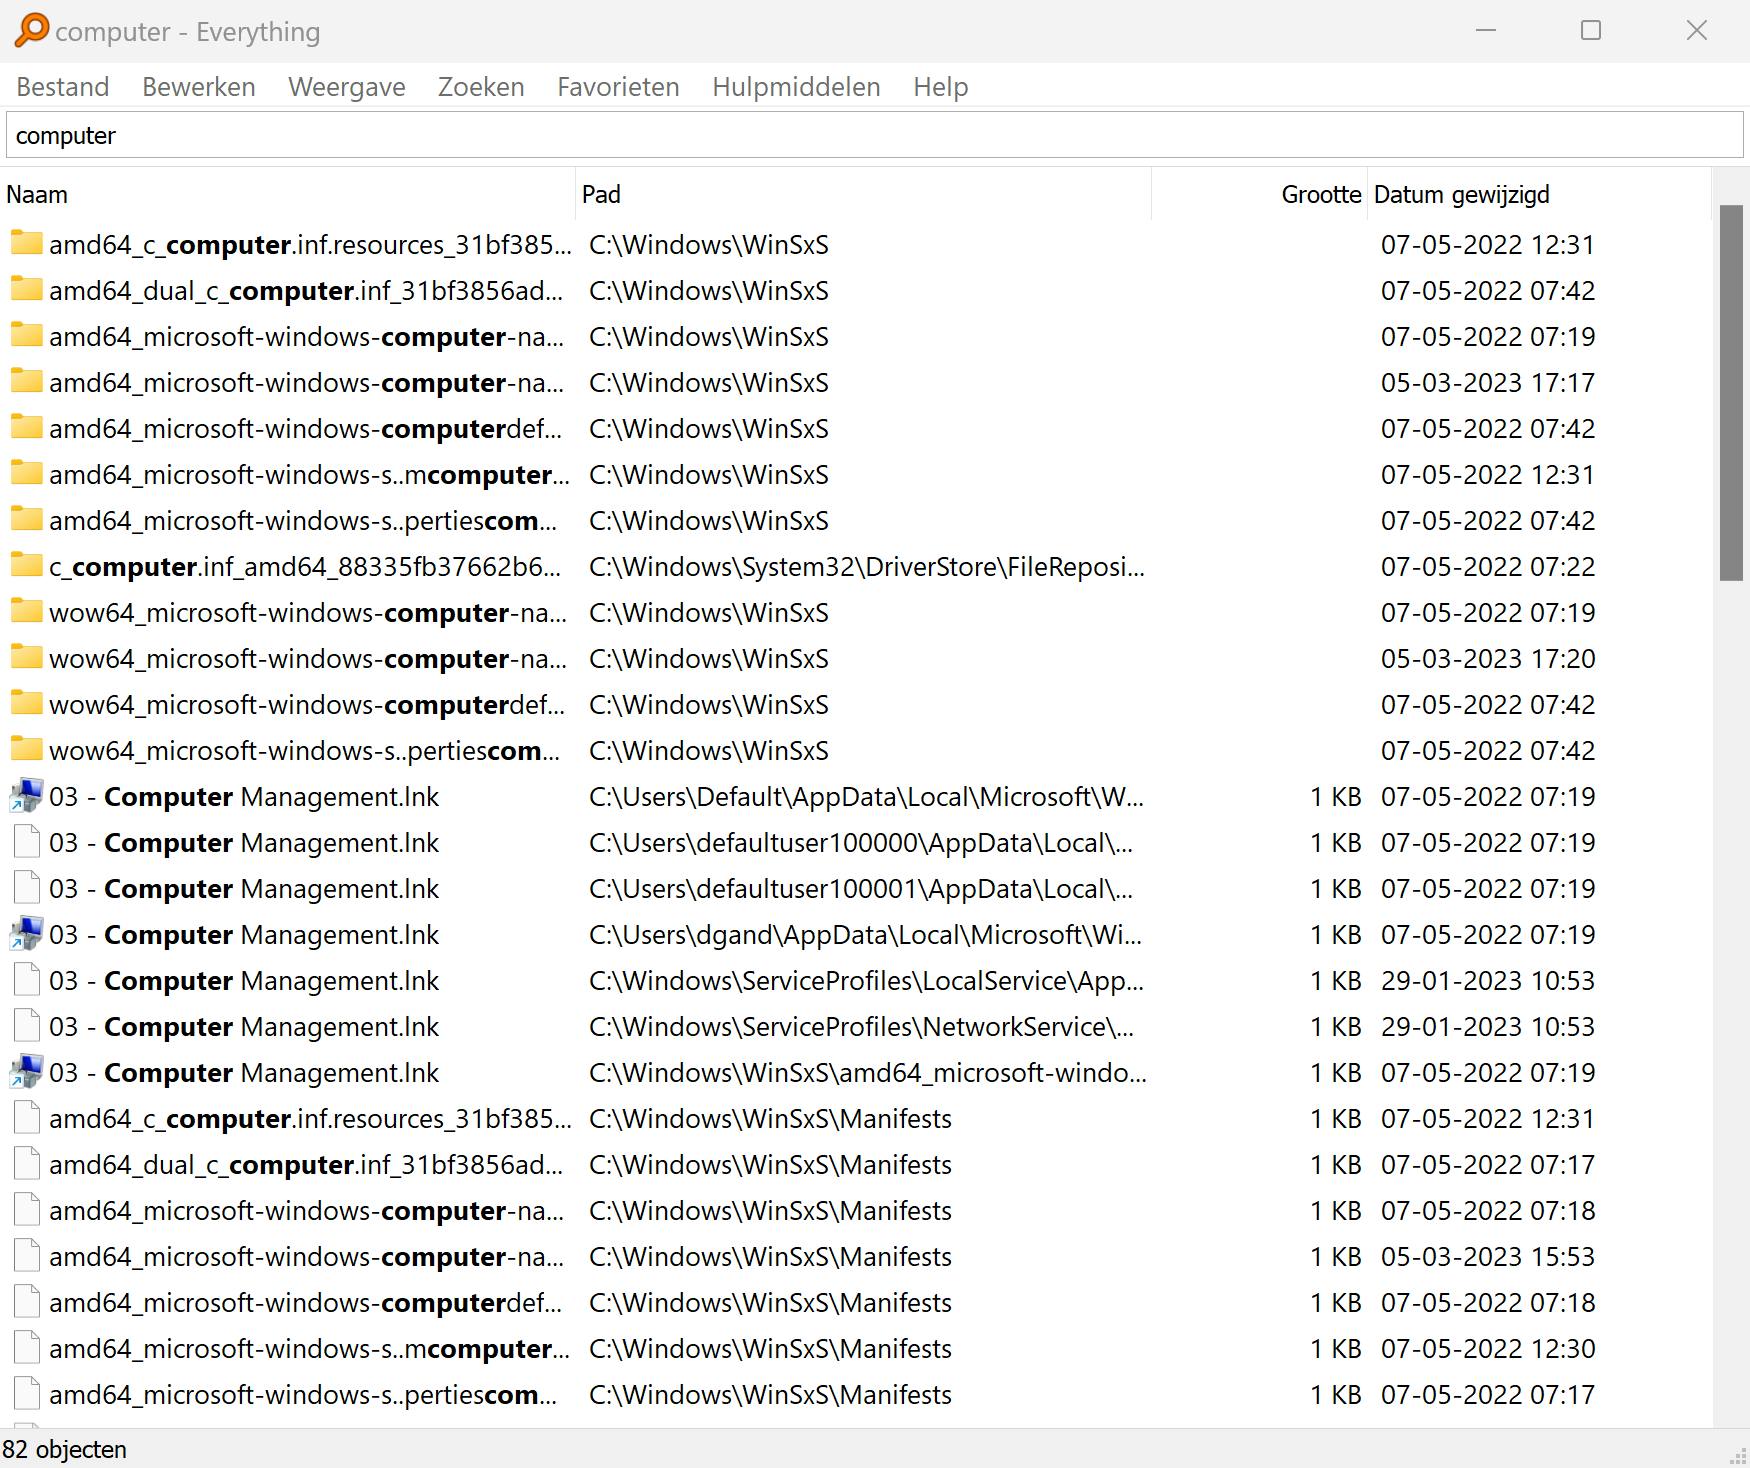Click file icon of Computer Management in defaultuser100001 row
This screenshot has width=1750, height=1468.
click(26, 888)
